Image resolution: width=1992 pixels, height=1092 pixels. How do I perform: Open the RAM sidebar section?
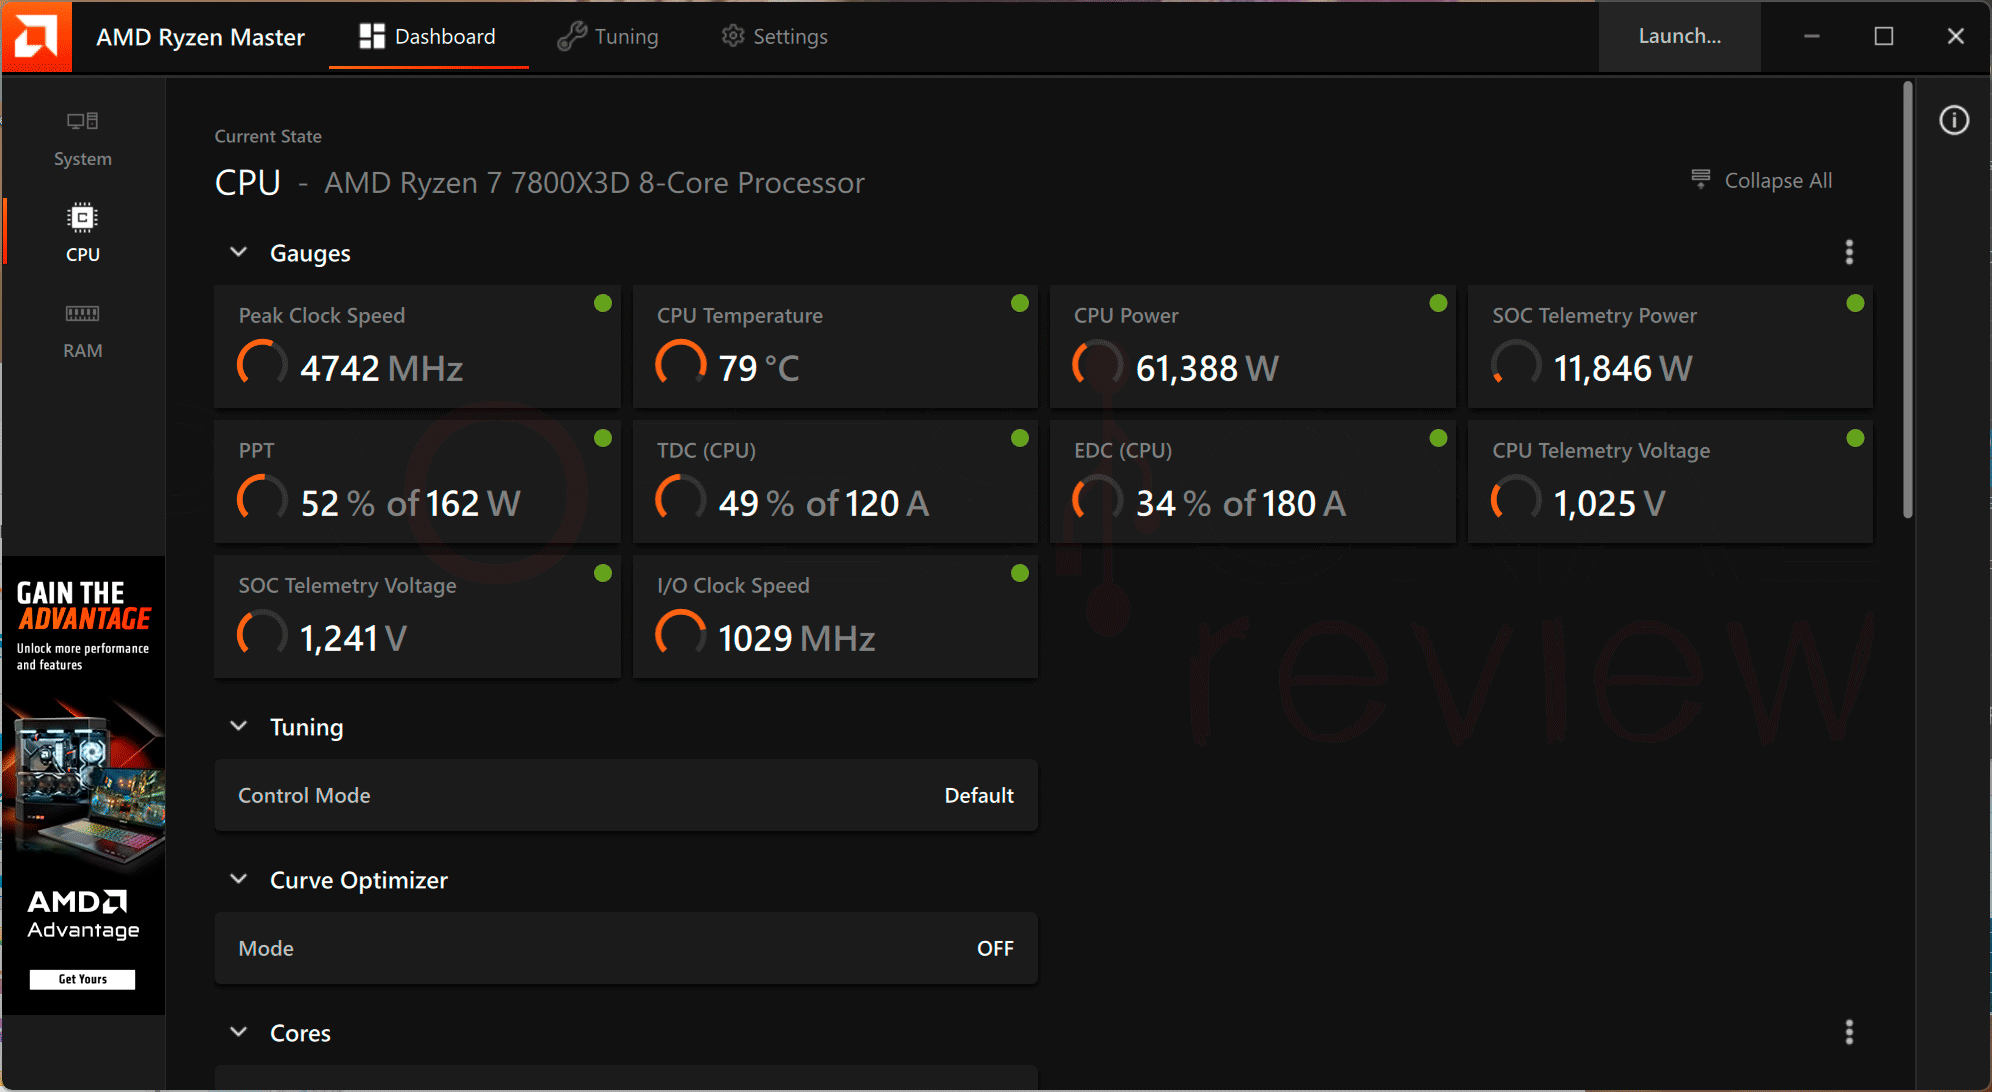click(x=82, y=331)
